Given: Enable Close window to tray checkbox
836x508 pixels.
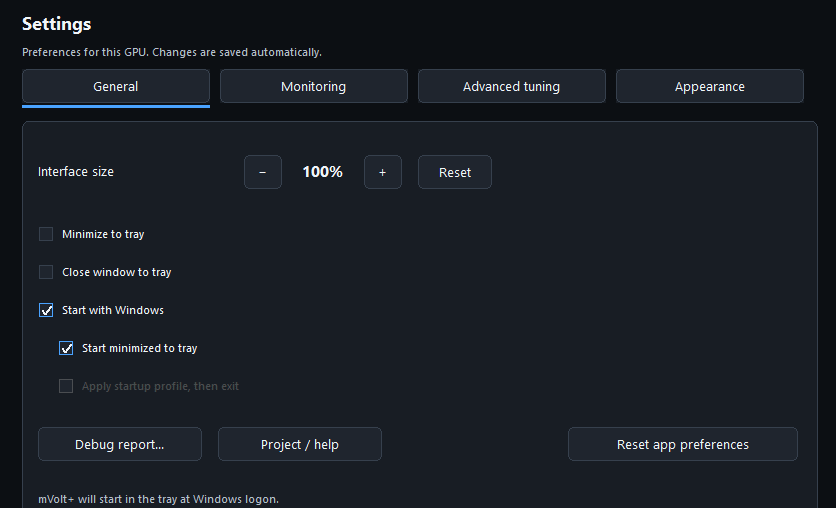Looking at the screenshot, I should tap(46, 272).
